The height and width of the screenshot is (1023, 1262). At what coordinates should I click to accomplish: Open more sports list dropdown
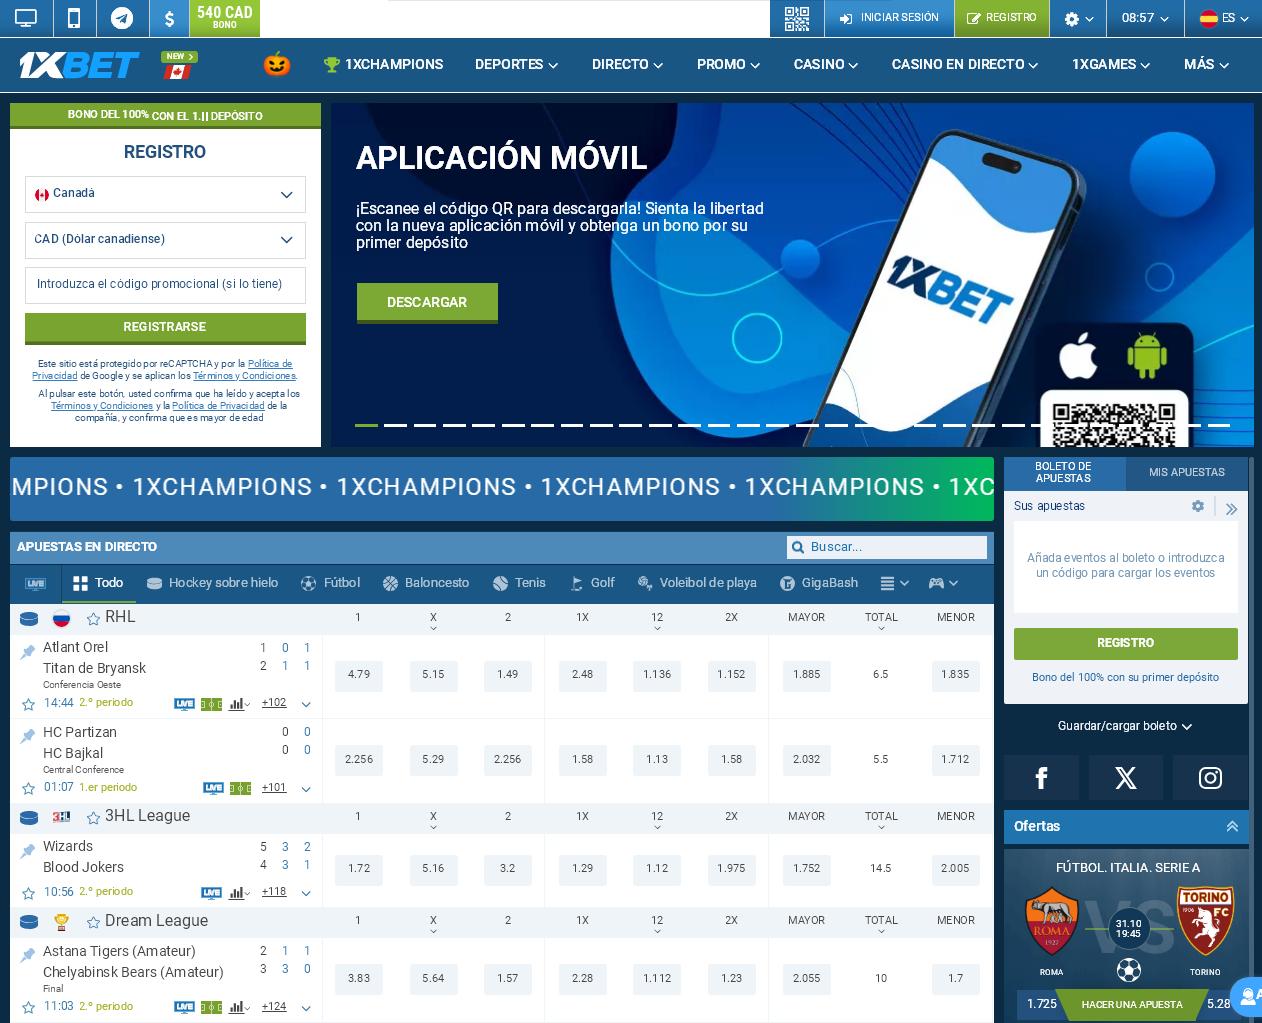coord(894,583)
